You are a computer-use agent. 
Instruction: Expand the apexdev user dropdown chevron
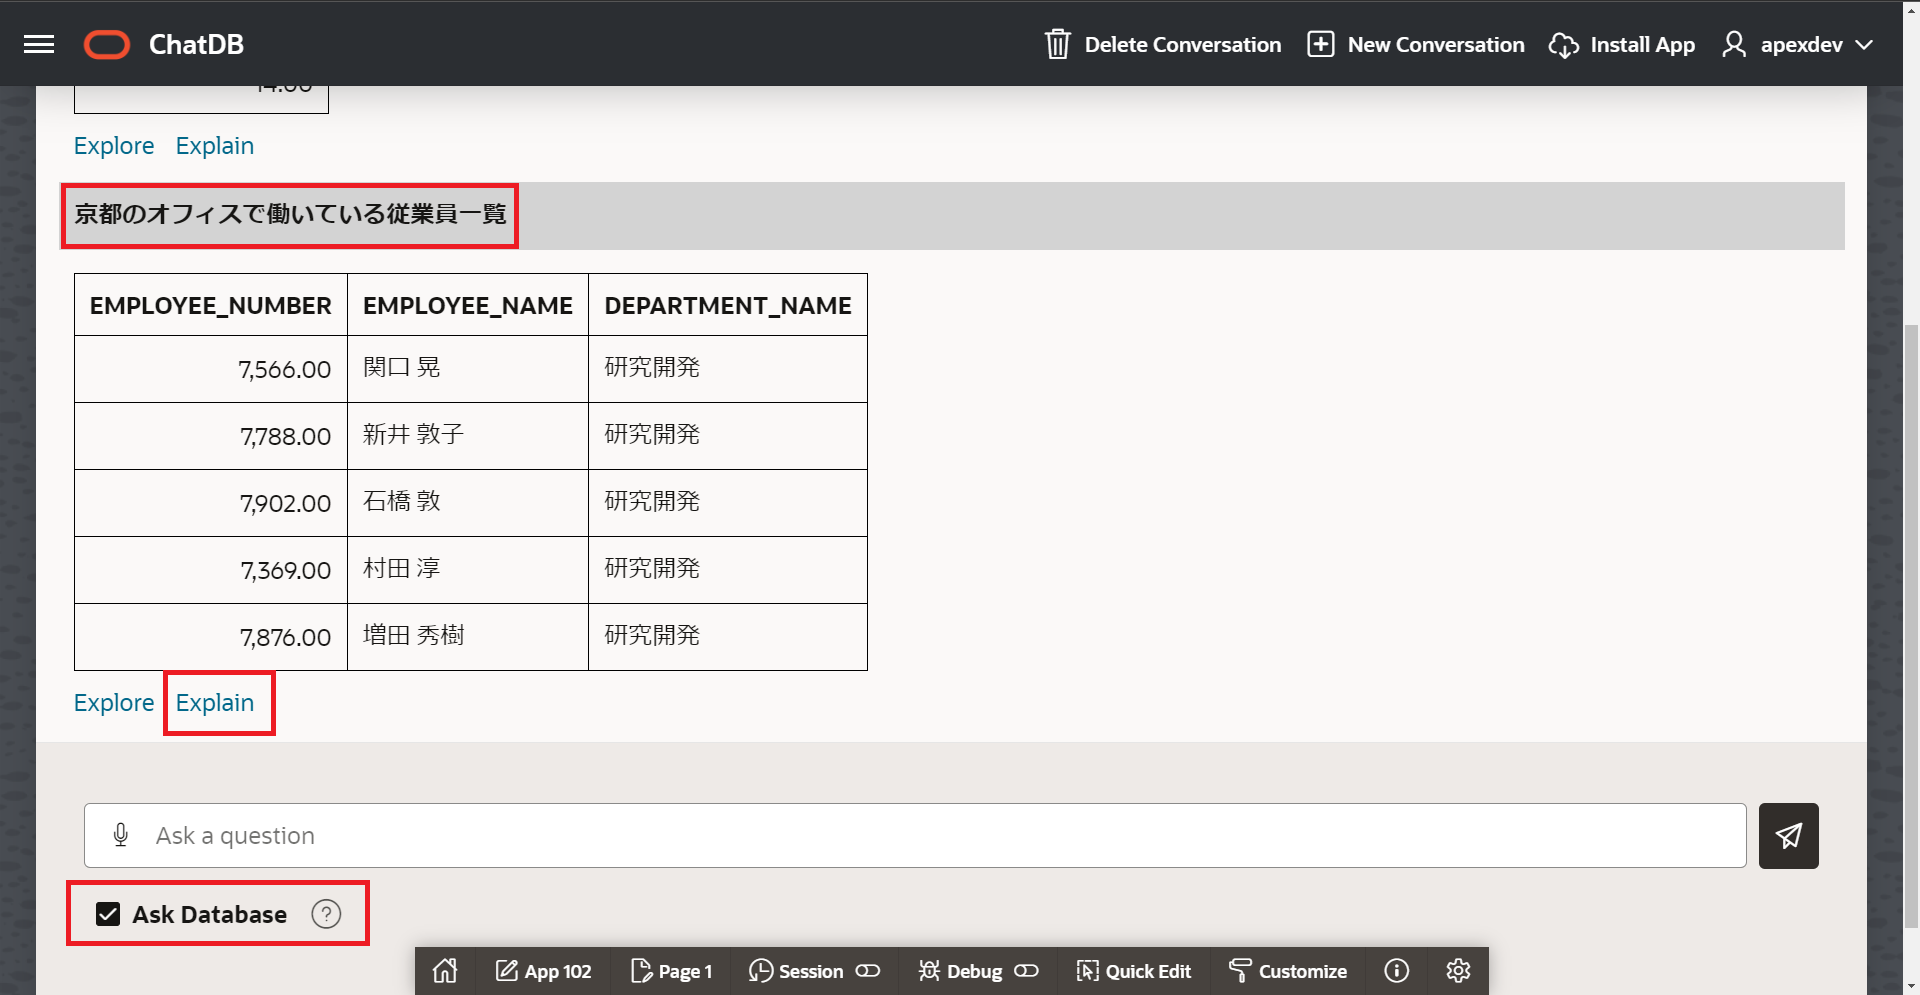pyautogui.click(x=1864, y=45)
